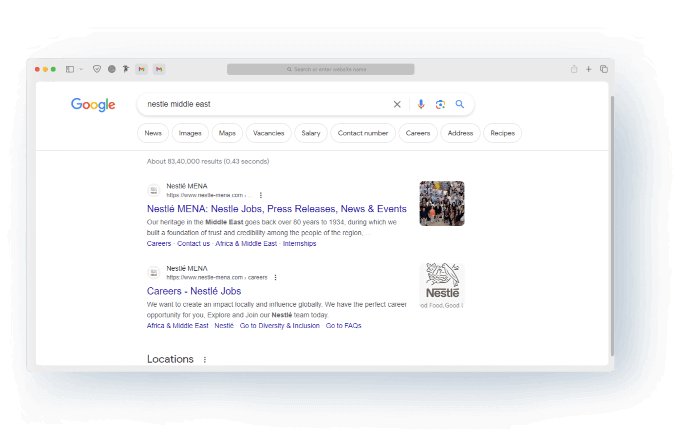Open the sidebar toggle icon in Safari toolbar
Viewport: 694px width, 448px height.
point(70,69)
